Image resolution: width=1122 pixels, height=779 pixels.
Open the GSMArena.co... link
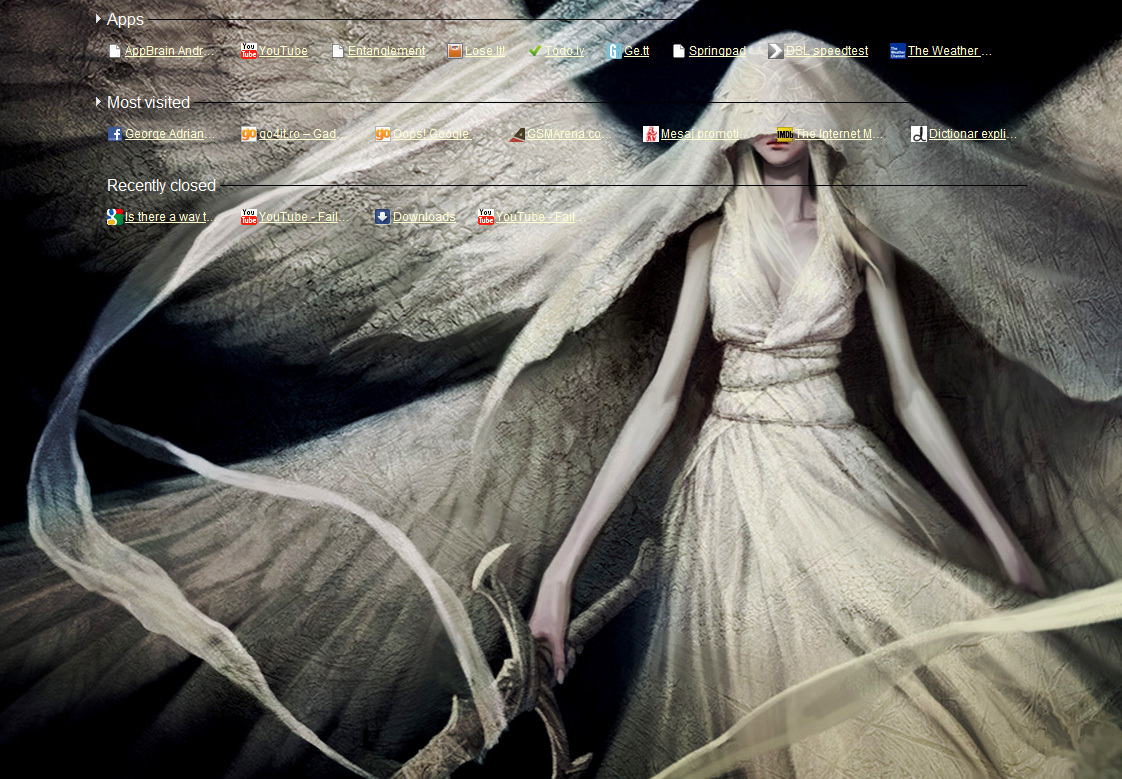(x=570, y=134)
